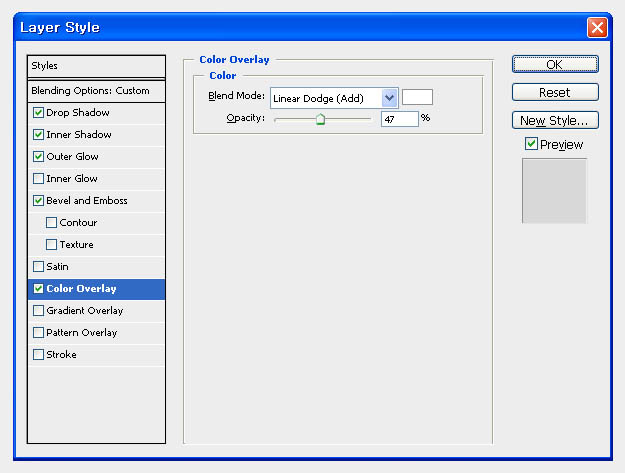Image resolution: width=625 pixels, height=473 pixels.
Task: Open the overlay color swatch
Action: coord(417,97)
